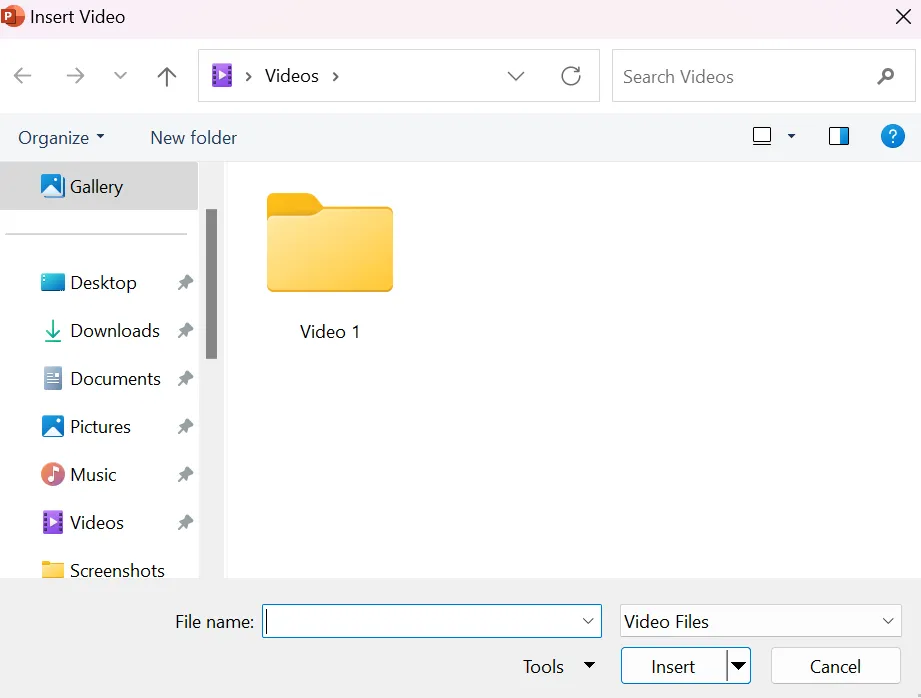
Task: Click the pin icon beside Desktop
Action: (x=185, y=283)
